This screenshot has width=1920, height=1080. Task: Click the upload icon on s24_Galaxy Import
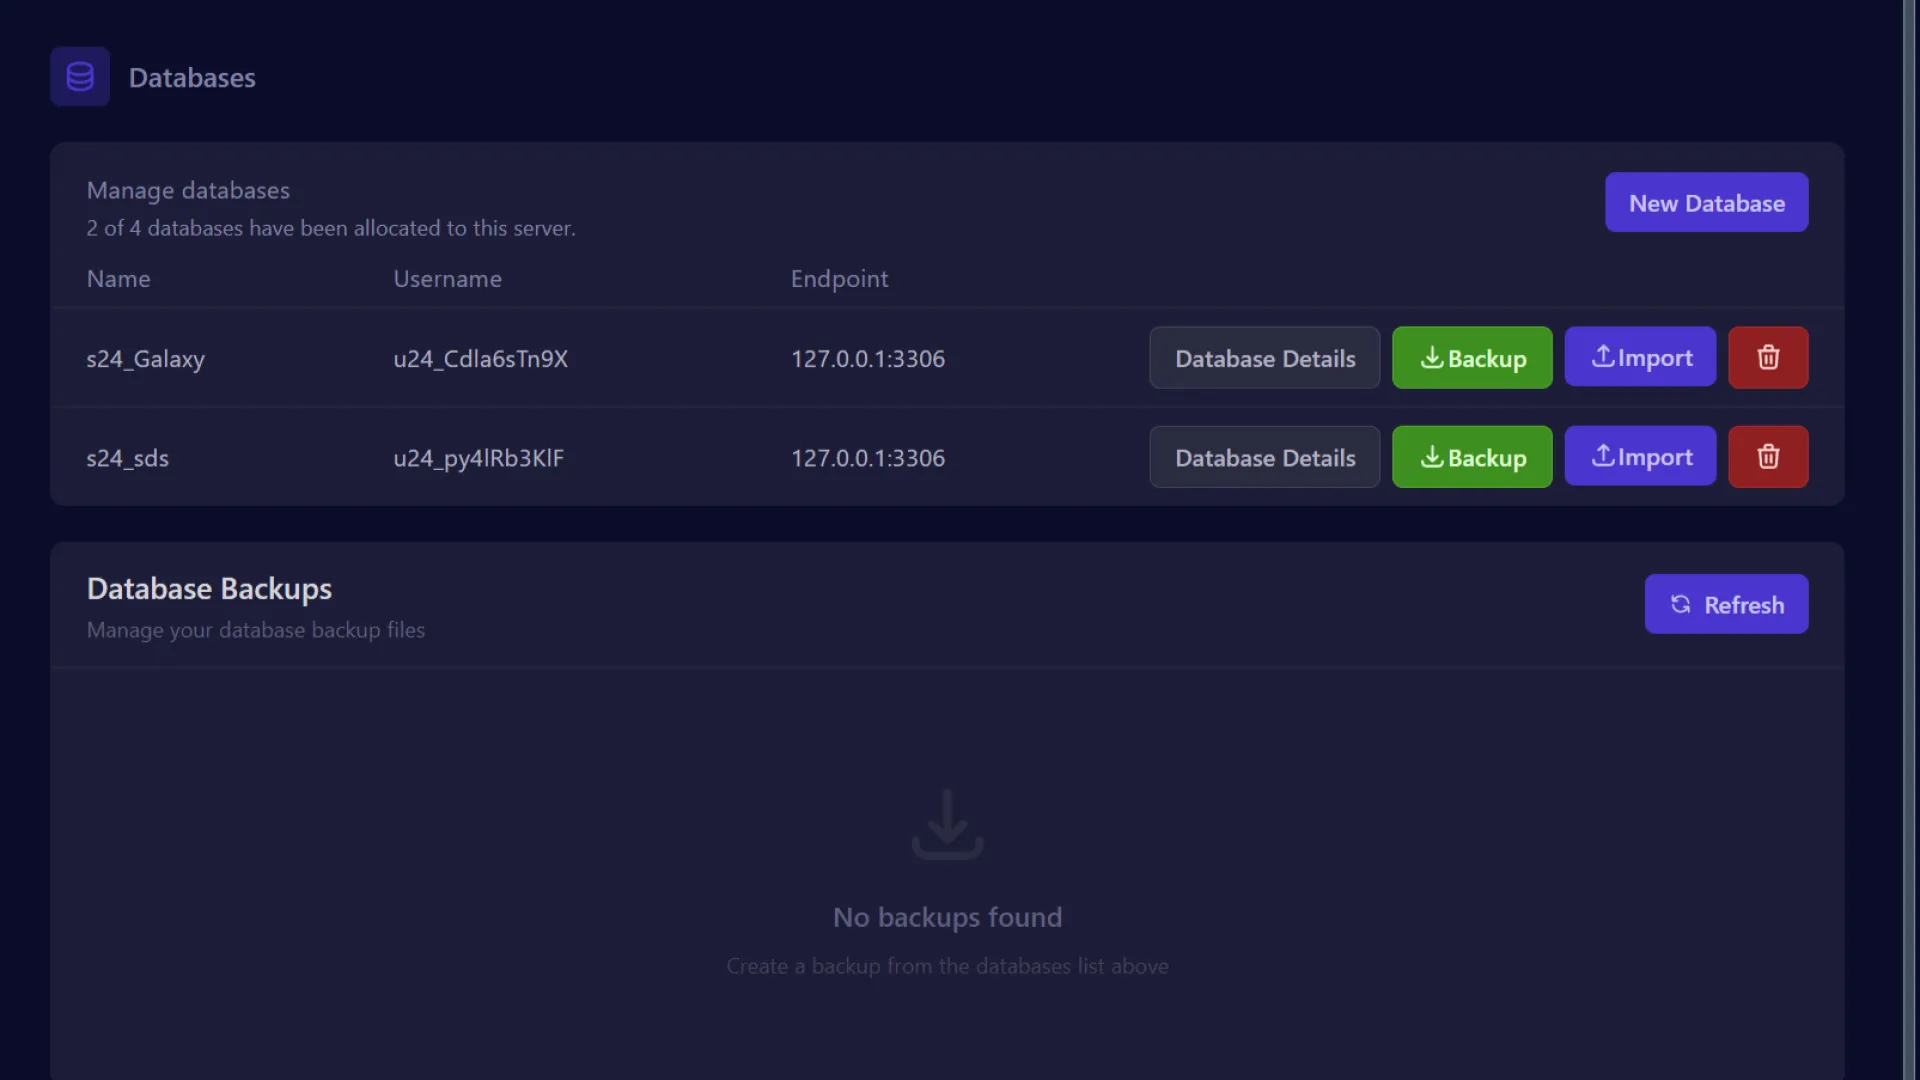(1603, 357)
